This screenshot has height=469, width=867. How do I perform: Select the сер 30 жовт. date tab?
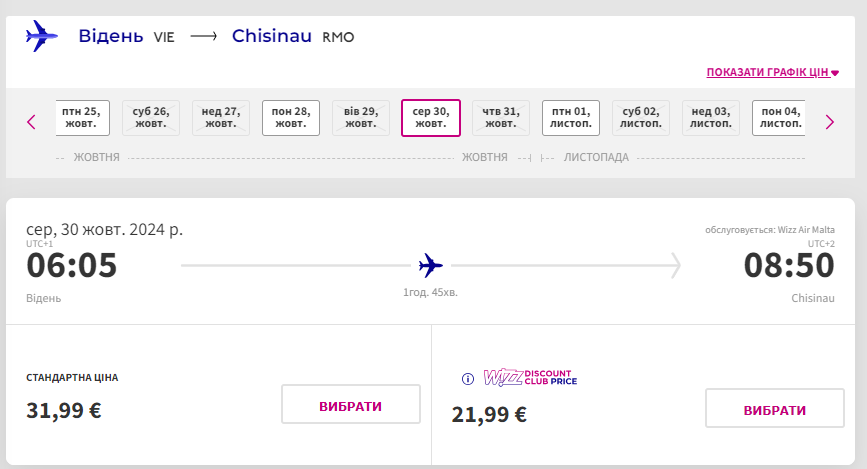pyautogui.click(x=431, y=118)
